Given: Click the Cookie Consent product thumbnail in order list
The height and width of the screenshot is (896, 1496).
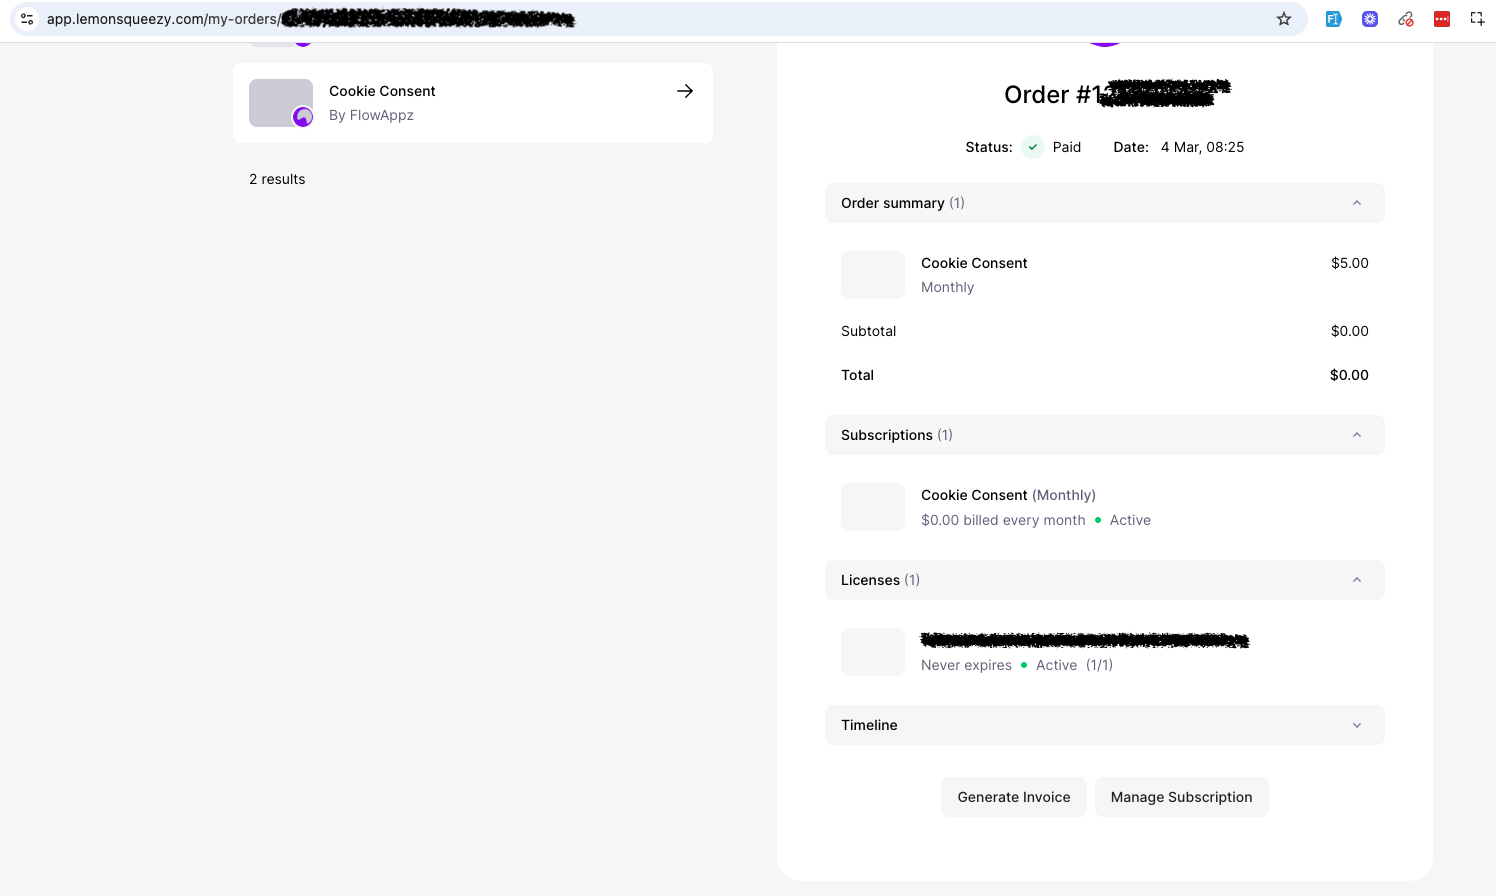Looking at the screenshot, I should (x=280, y=103).
